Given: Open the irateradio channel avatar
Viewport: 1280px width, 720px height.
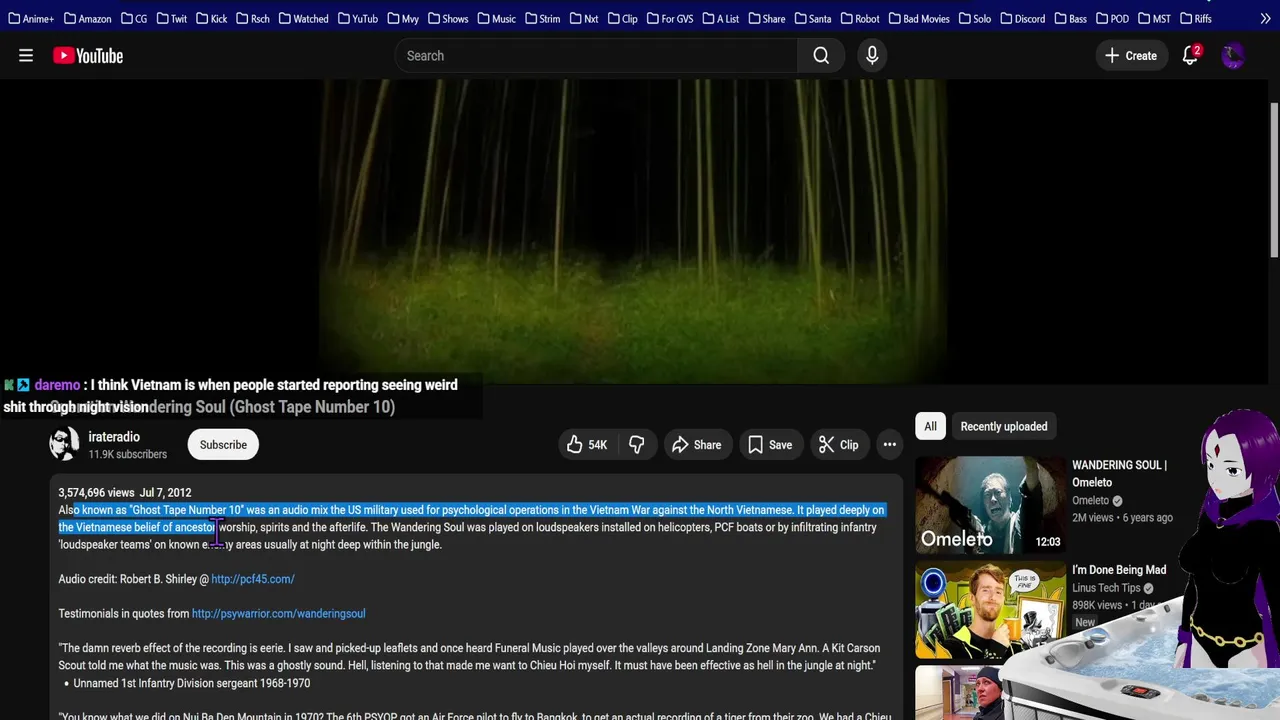Looking at the screenshot, I should (65, 444).
